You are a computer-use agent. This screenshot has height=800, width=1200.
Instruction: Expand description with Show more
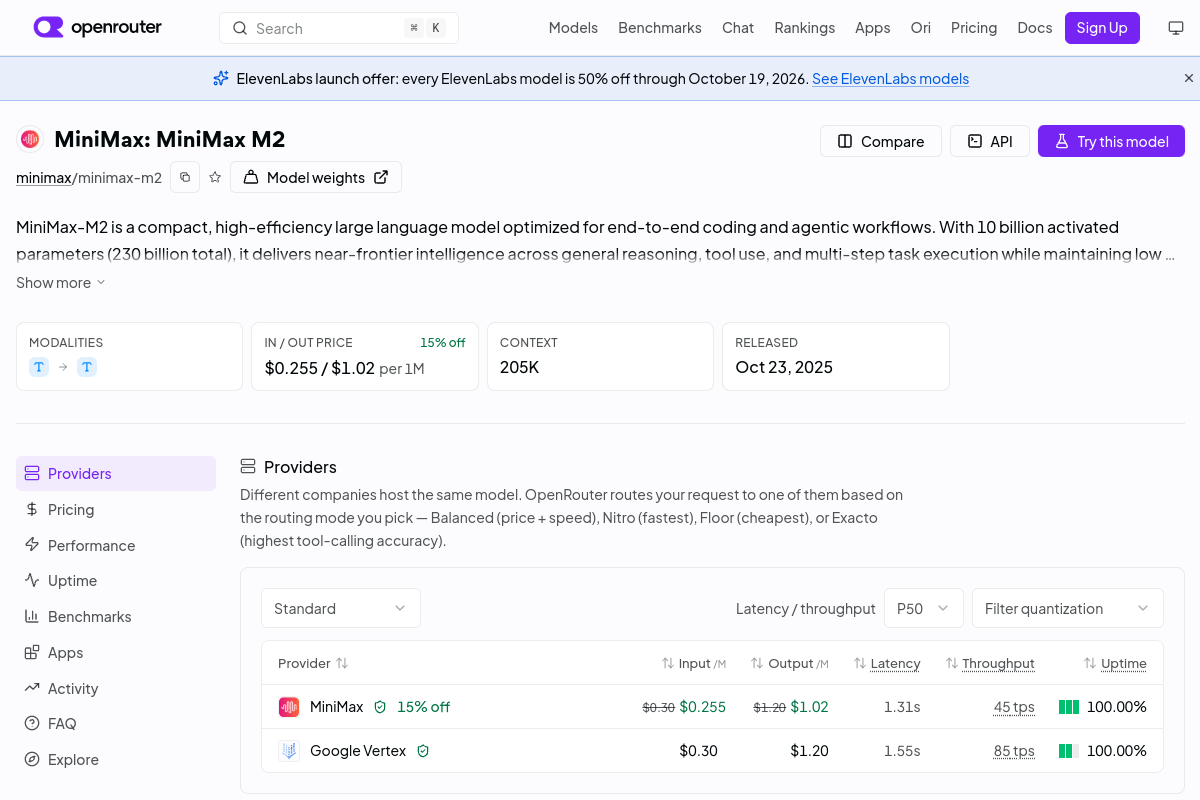click(x=60, y=283)
